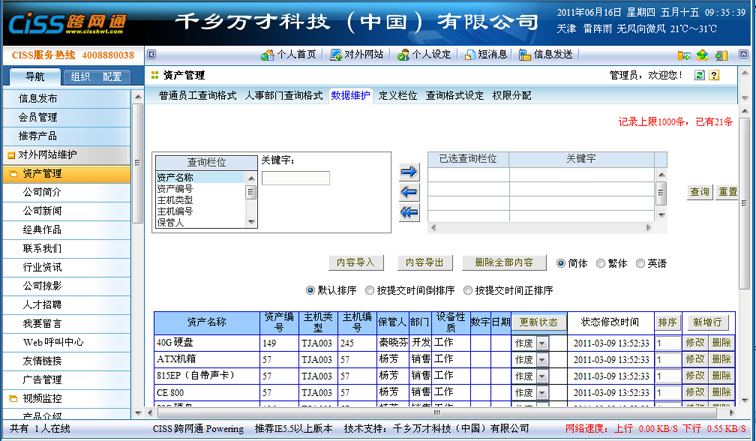Select the 英语 language radio button

(639, 264)
